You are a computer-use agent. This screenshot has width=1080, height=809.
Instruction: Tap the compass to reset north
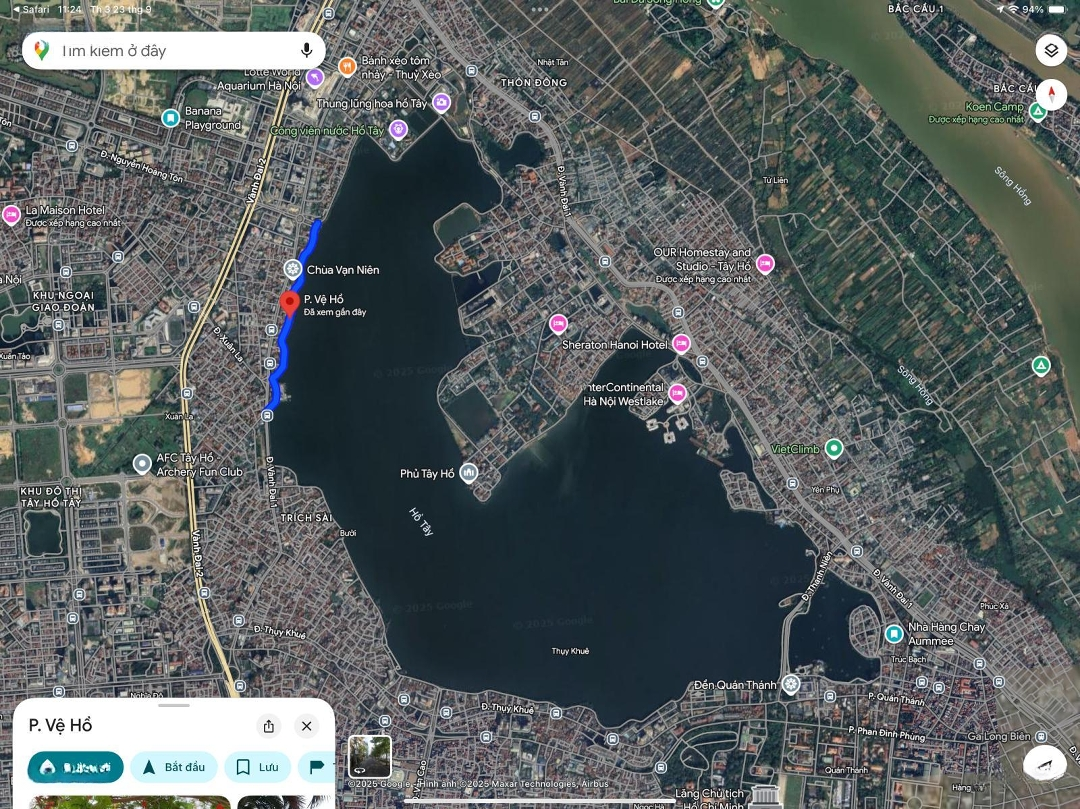[1051, 96]
